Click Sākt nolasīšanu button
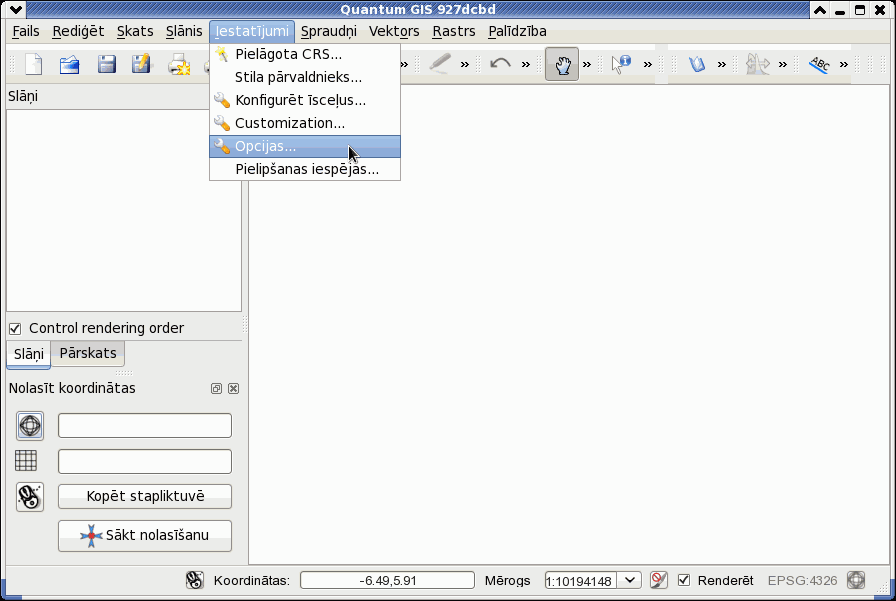Image resolution: width=896 pixels, height=601 pixels. click(145, 535)
